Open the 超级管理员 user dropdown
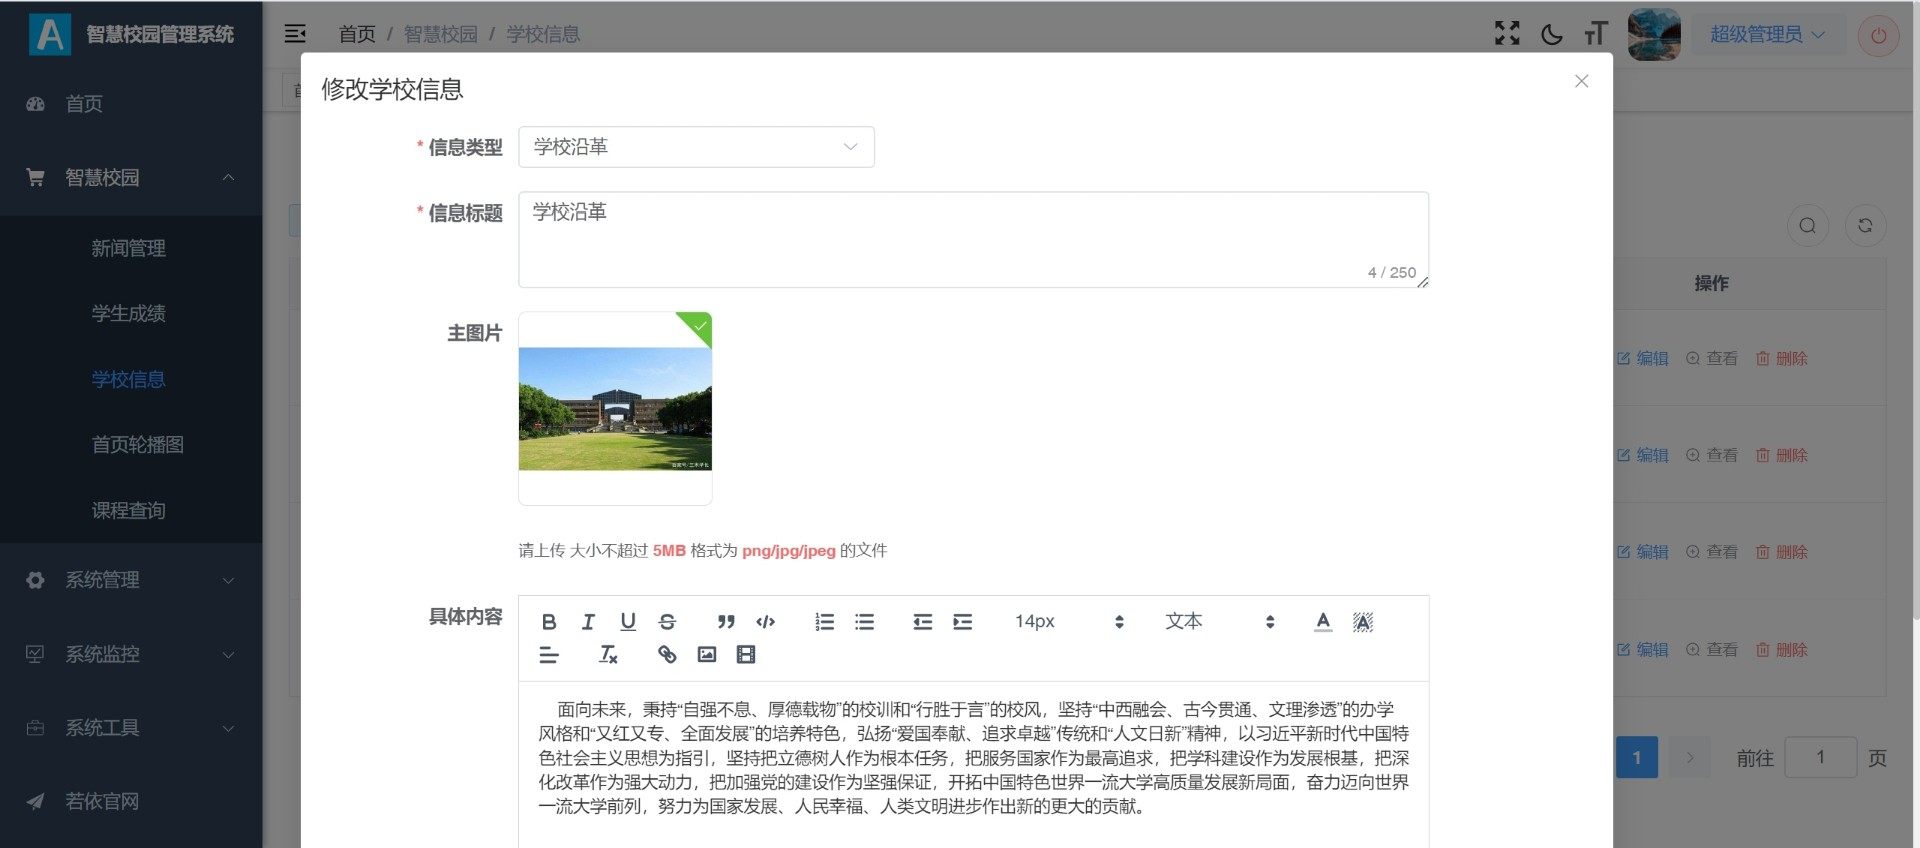This screenshot has height=848, width=1920. point(1767,34)
